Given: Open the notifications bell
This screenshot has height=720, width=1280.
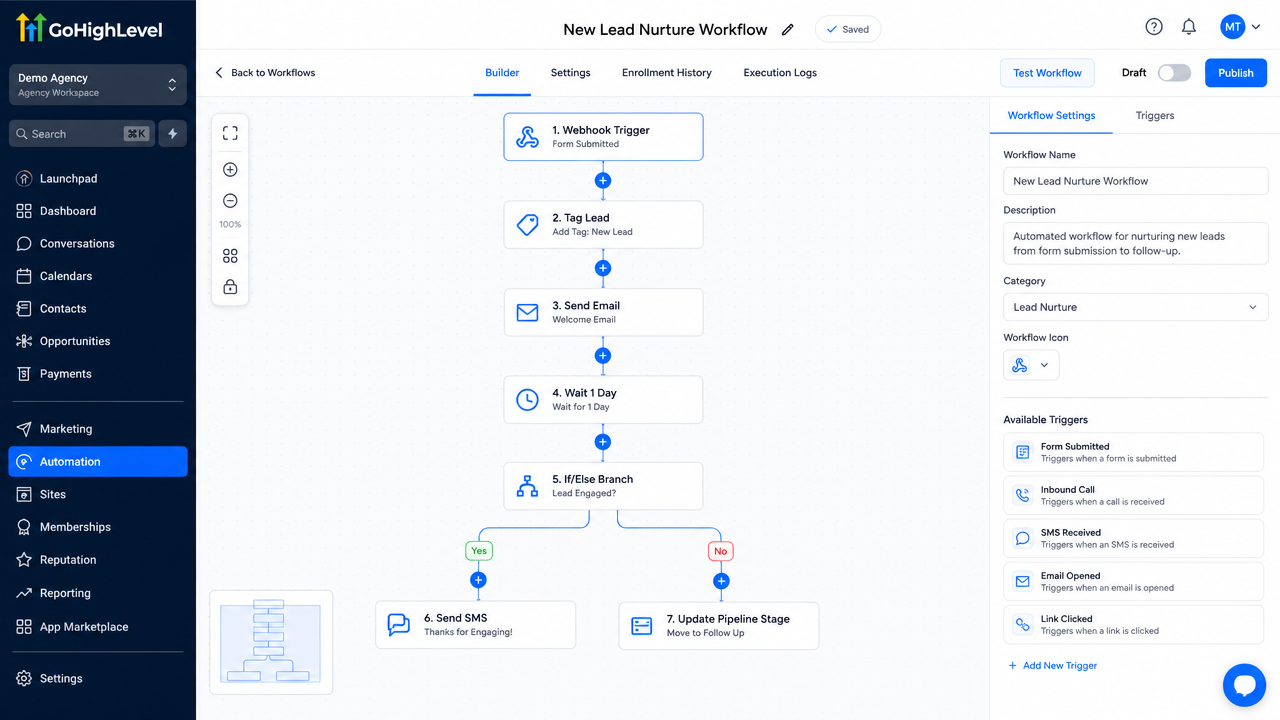Looking at the screenshot, I should pos(1189,27).
